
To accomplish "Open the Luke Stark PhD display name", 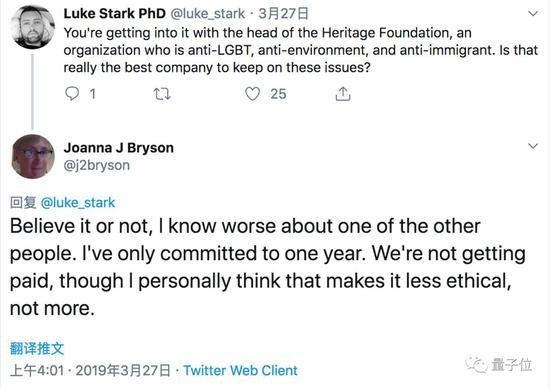I will 114,14.
